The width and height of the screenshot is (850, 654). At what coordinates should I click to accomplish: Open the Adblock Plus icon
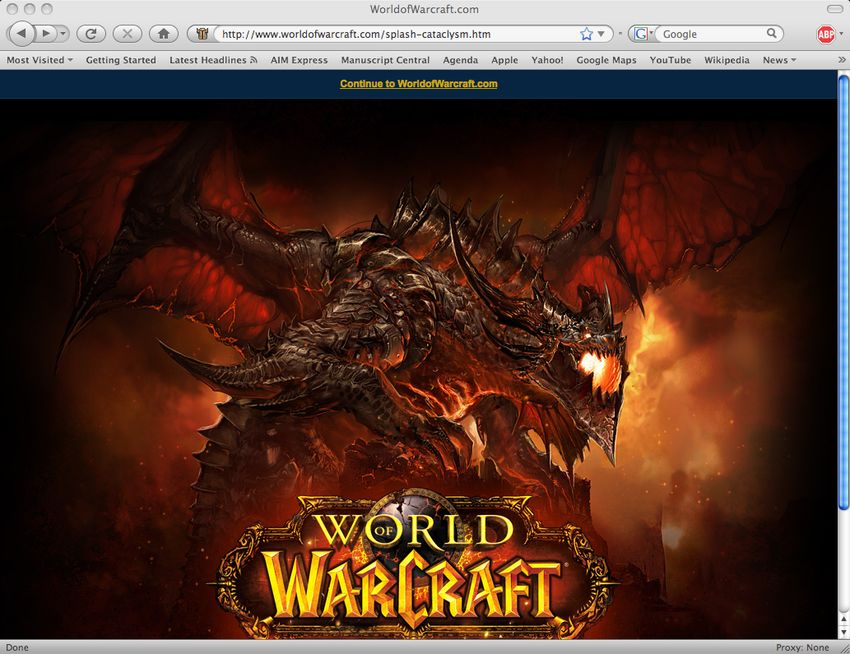coord(826,34)
